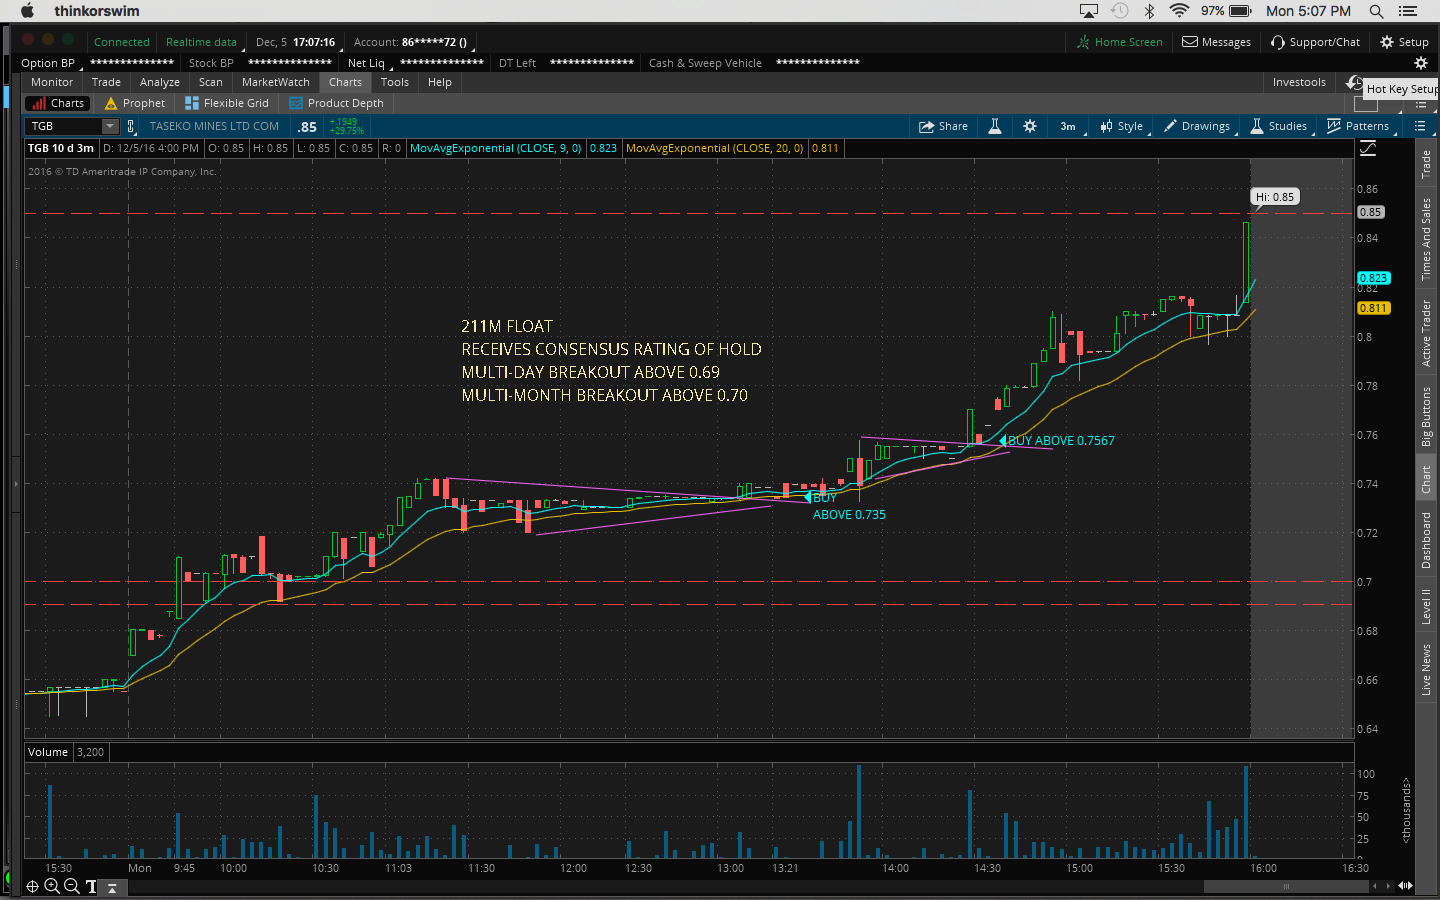Open the Level II sidebar panel
The width and height of the screenshot is (1440, 900).
click(1427, 606)
